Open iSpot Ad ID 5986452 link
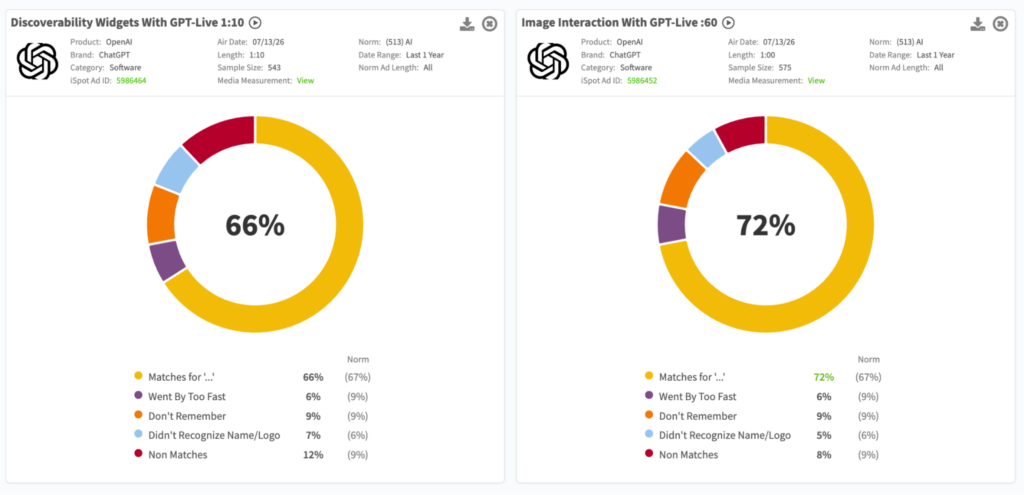Viewport: 1024px width, 495px height. 642,80
